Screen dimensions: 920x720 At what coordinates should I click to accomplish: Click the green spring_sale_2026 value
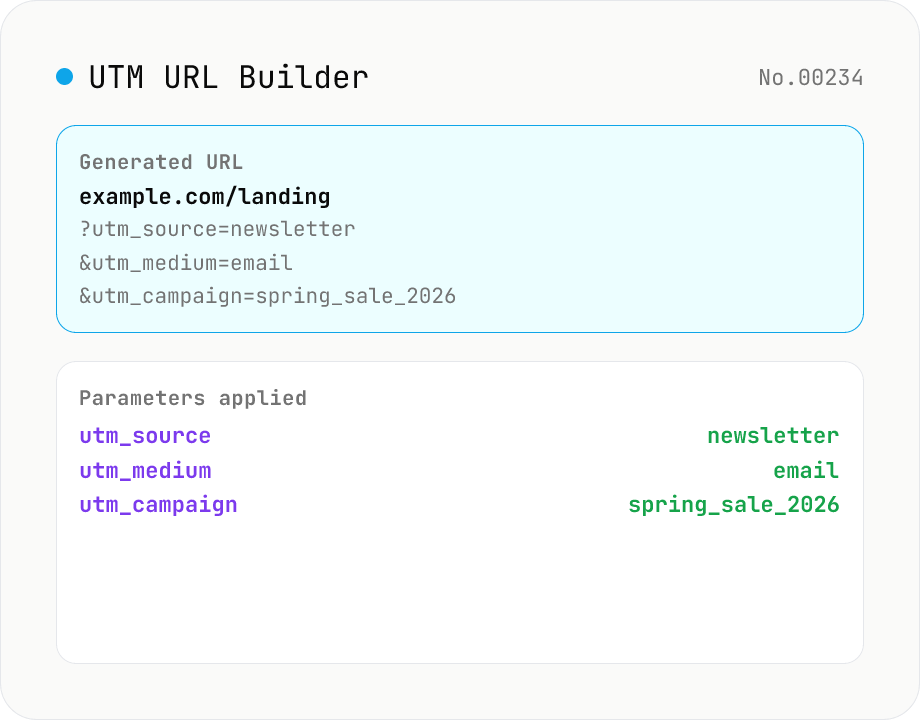734,505
